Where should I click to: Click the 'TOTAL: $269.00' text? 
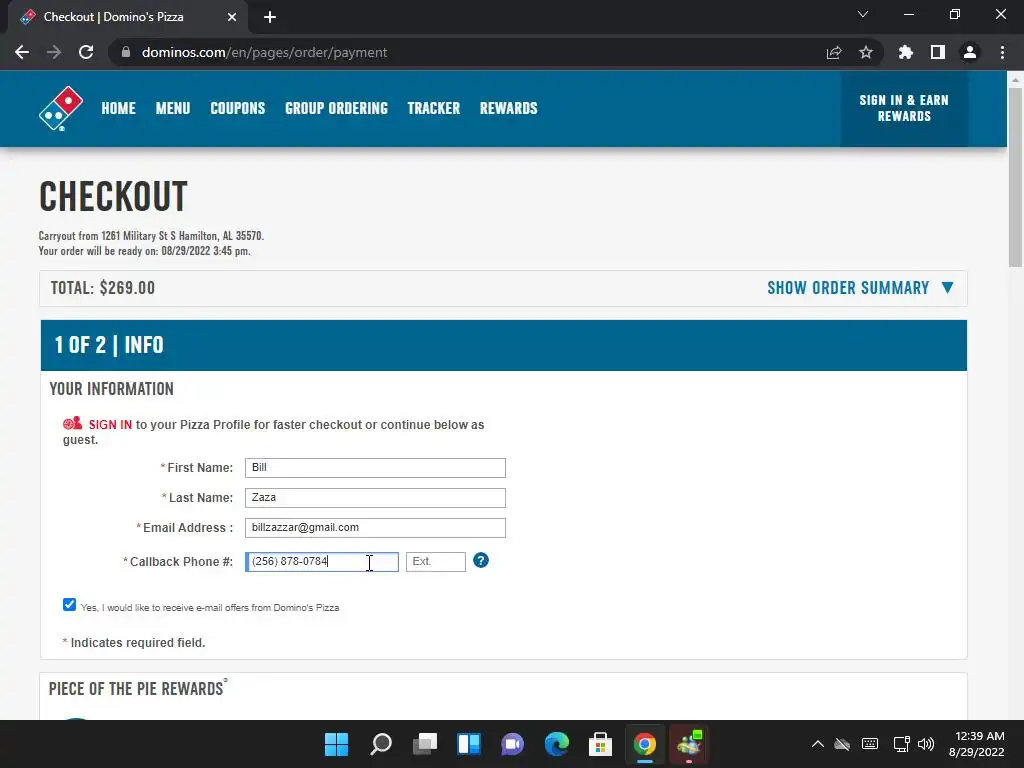click(103, 288)
